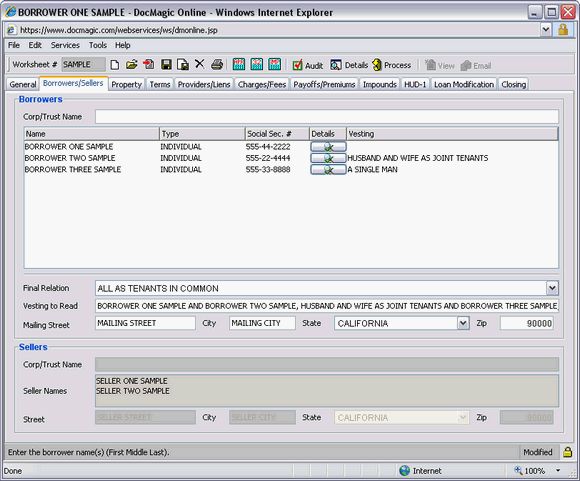
Task: Click the Type column header
Action: click(202, 134)
